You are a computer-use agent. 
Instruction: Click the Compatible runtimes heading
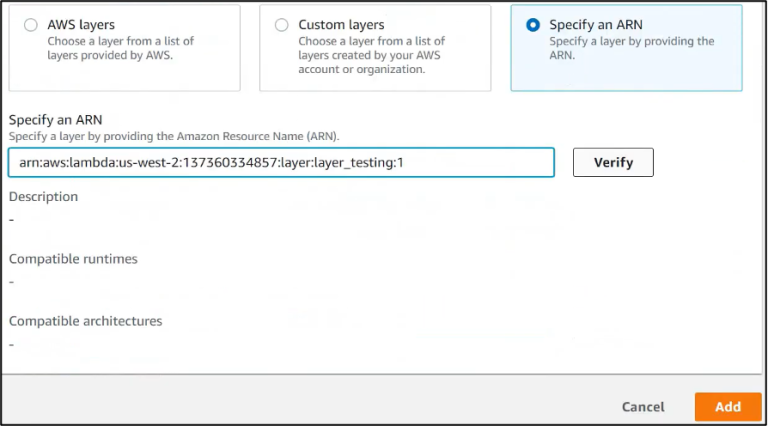point(73,259)
